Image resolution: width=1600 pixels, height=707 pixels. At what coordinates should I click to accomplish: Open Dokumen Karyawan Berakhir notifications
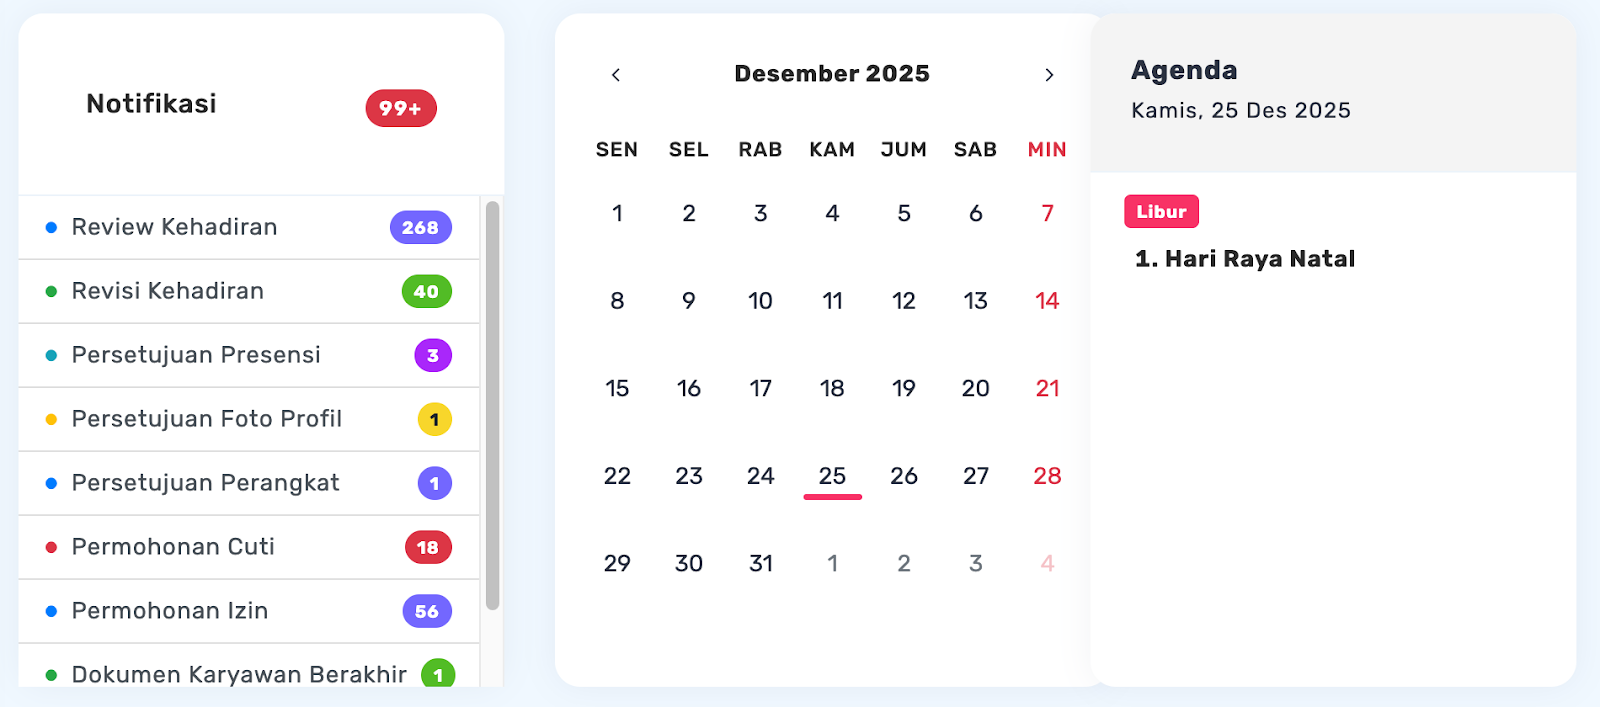pyautogui.click(x=239, y=675)
